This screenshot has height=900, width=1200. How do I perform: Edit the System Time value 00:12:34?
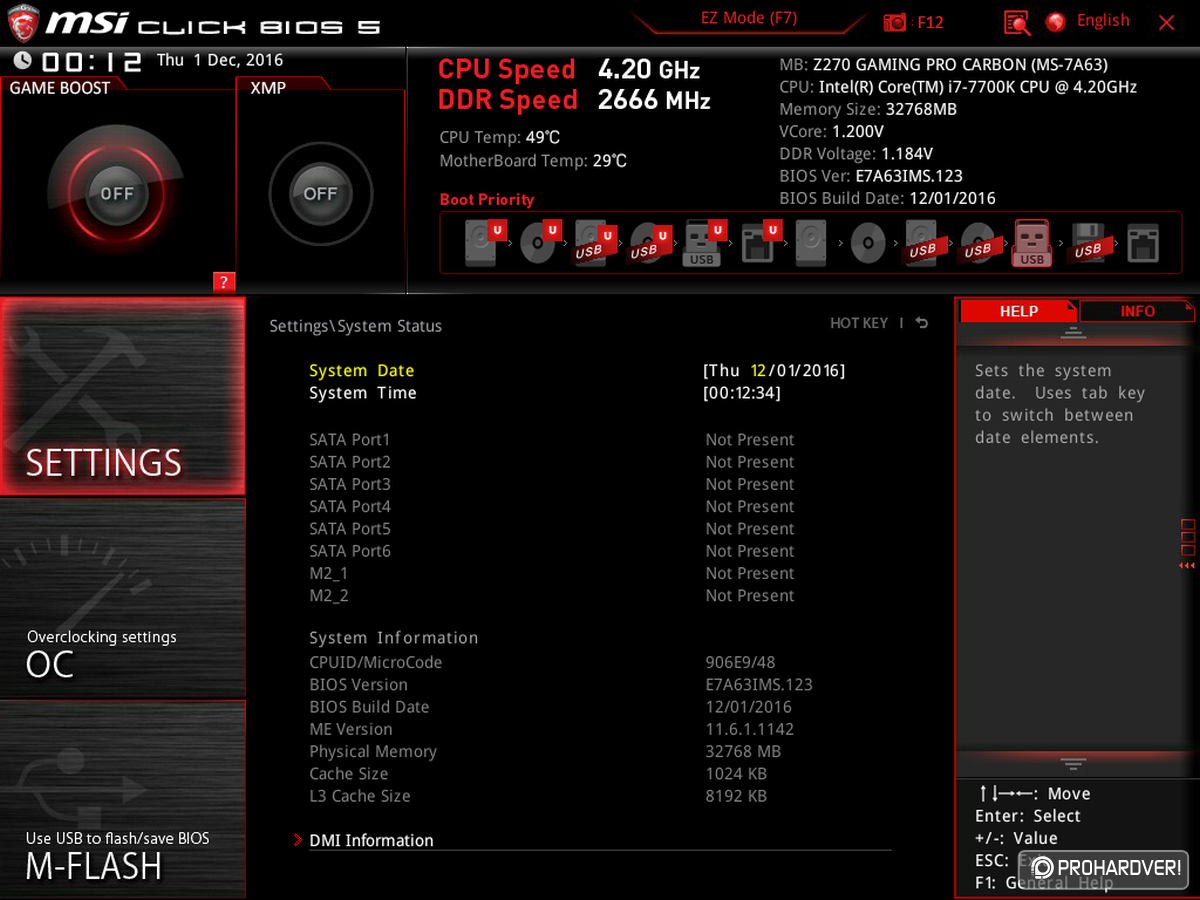[742, 393]
